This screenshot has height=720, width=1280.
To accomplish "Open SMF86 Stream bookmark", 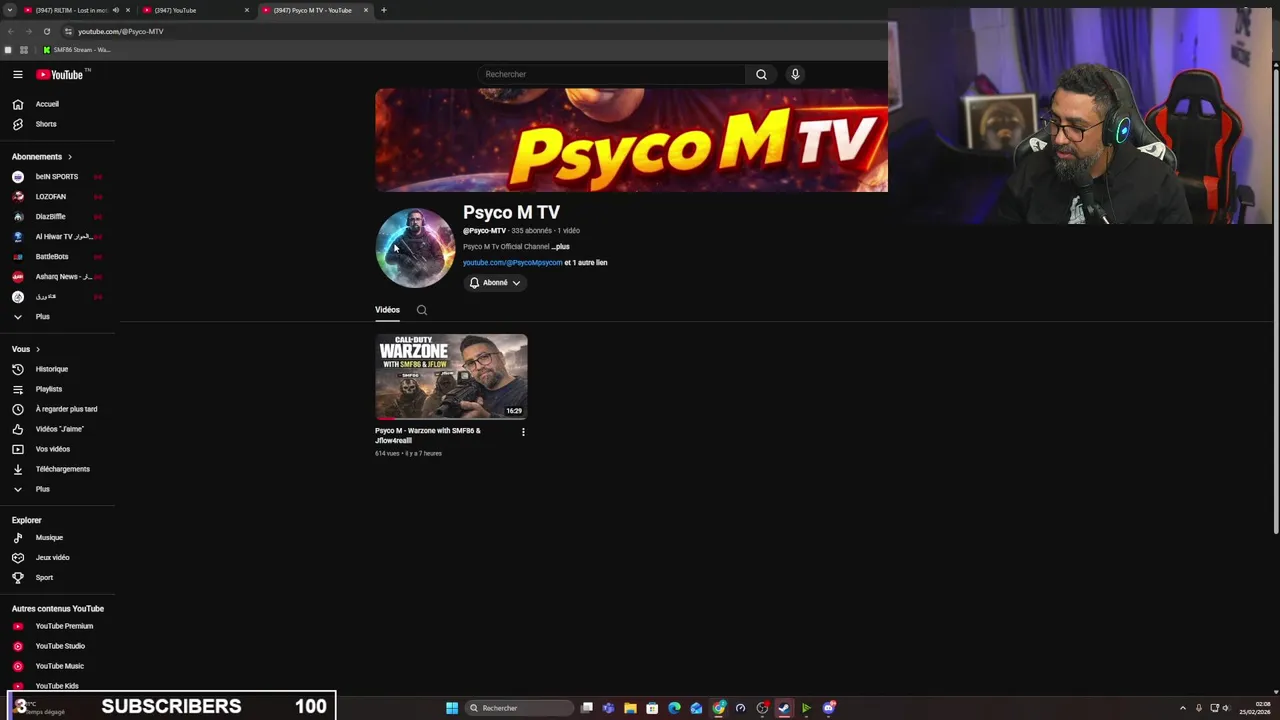I will tap(76, 50).
